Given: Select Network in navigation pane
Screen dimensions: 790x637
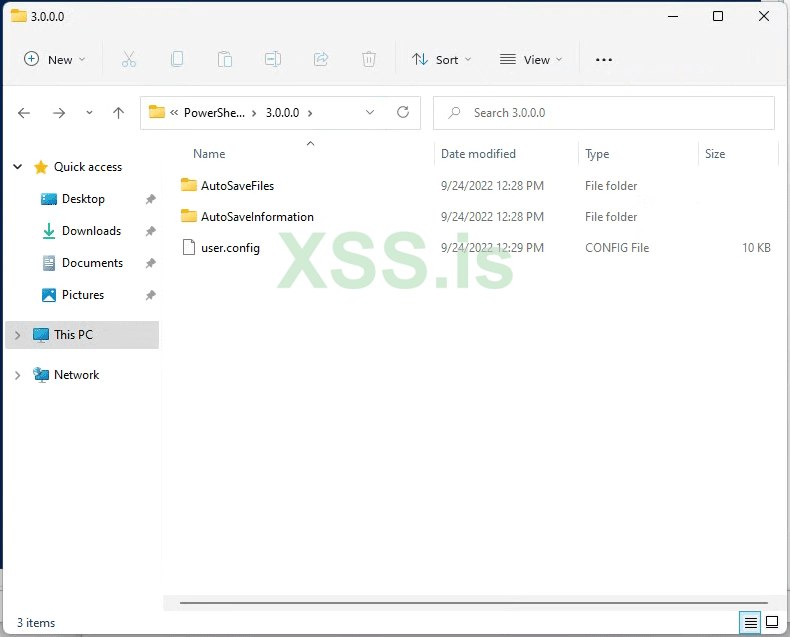Looking at the screenshot, I should (76, 375).
